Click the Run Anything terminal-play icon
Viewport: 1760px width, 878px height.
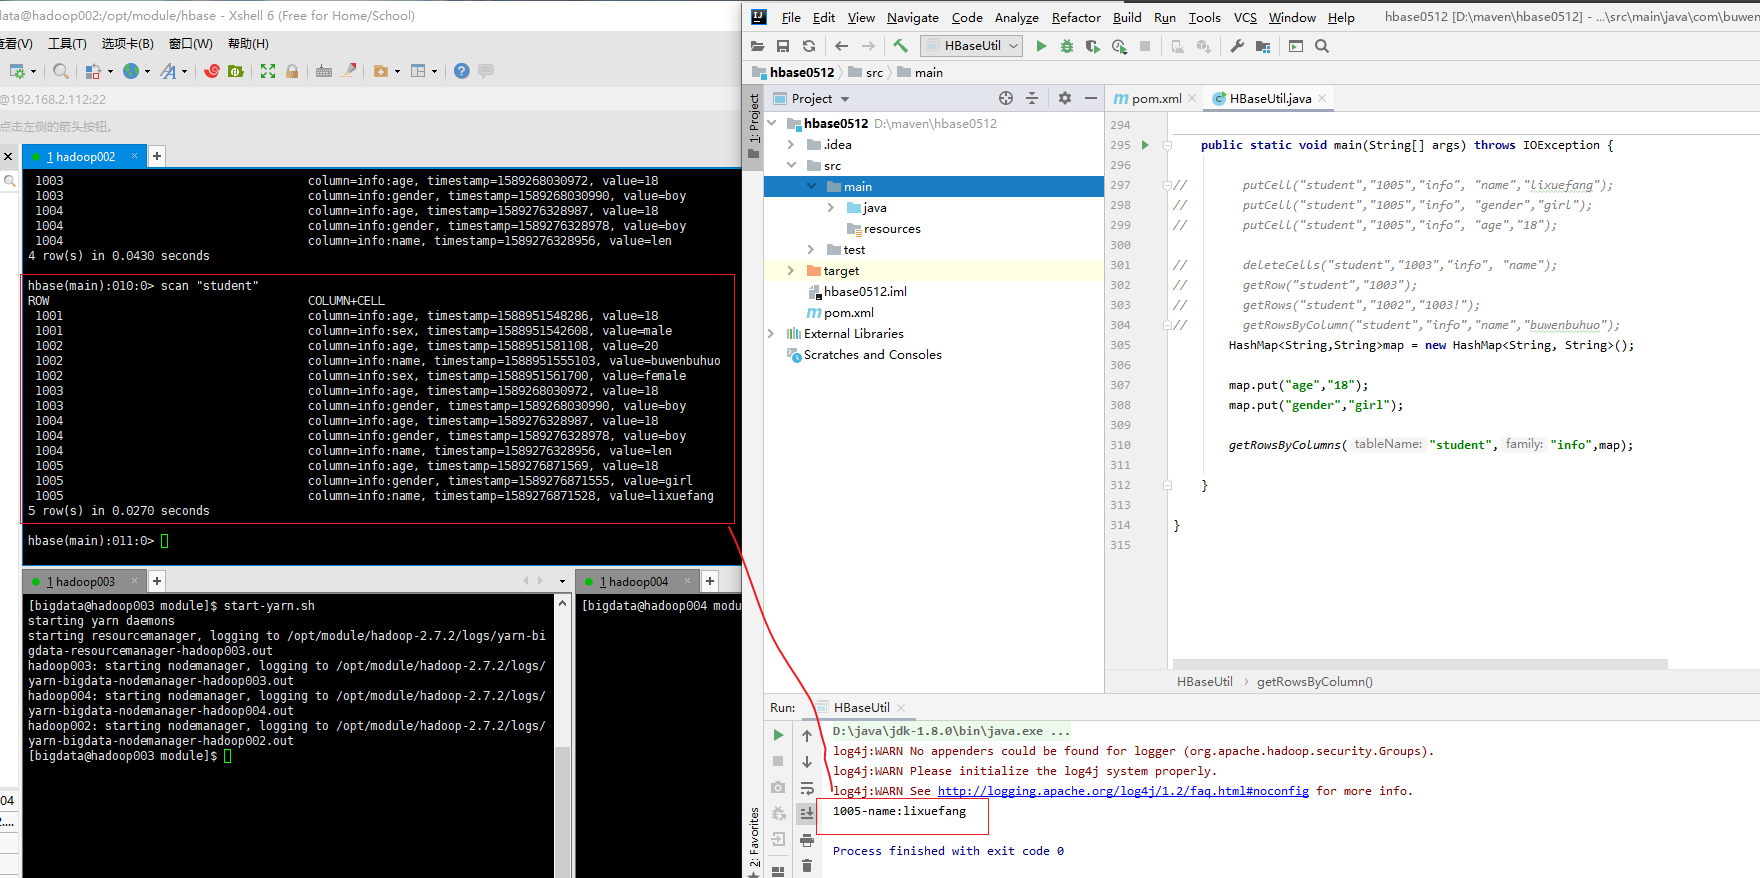tap(1296, 46)
